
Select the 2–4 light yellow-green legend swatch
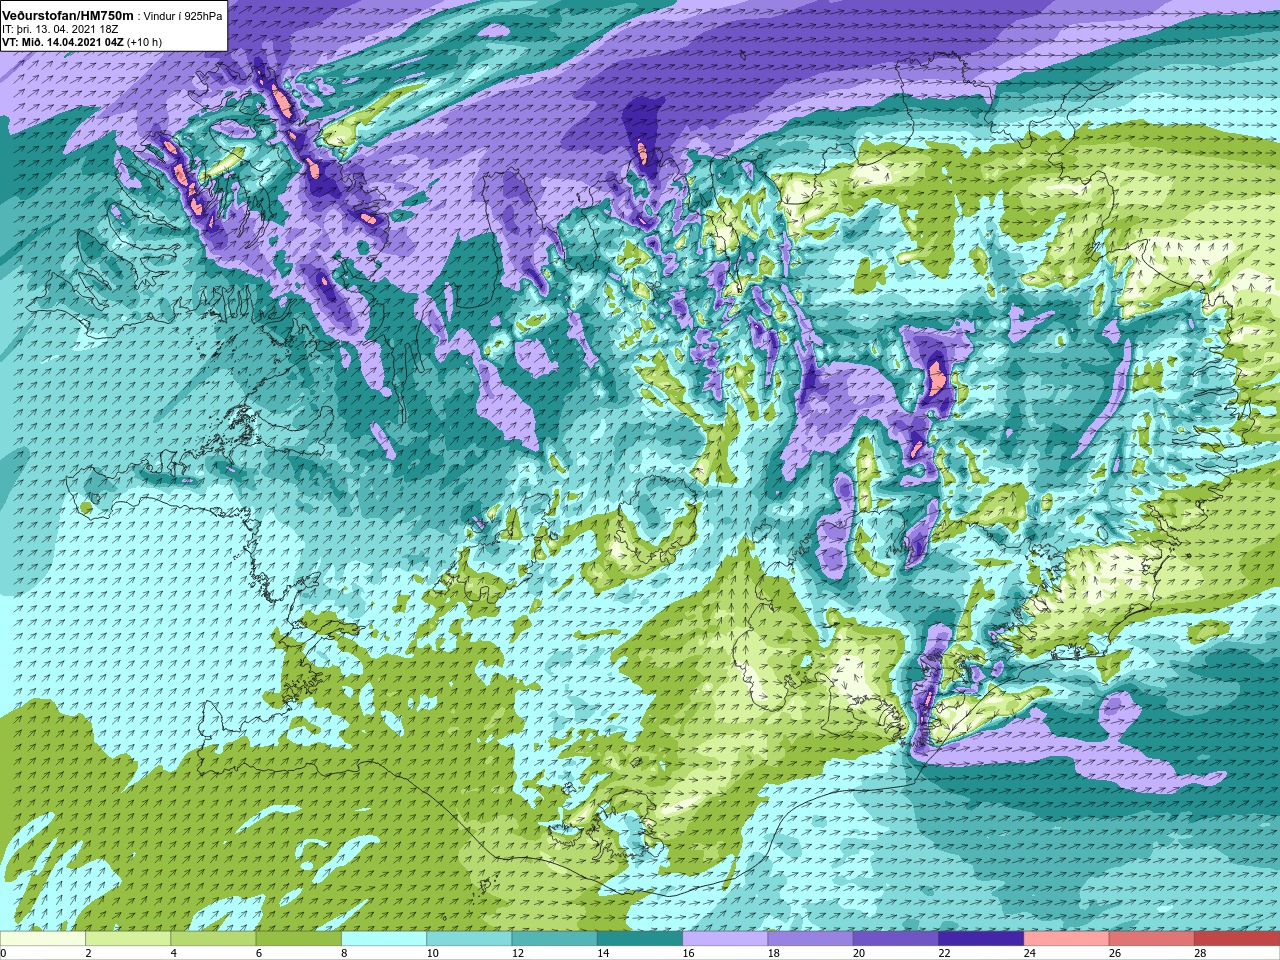pos(128,939)
